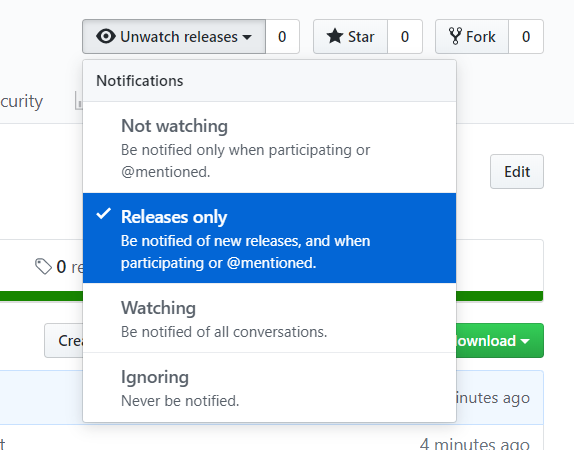Screen dimensions: 574x450
Task: Click the Star button
Action: tap(350, 37)
